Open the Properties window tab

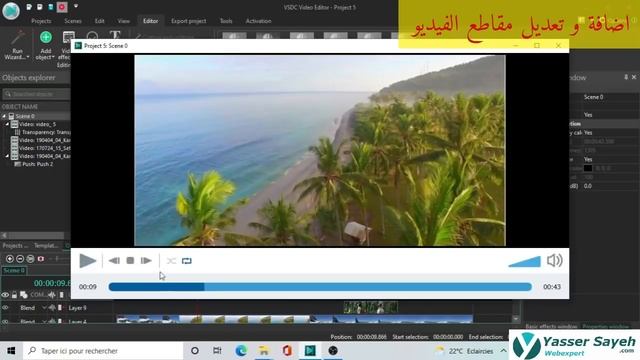click(x=606, y=327)
